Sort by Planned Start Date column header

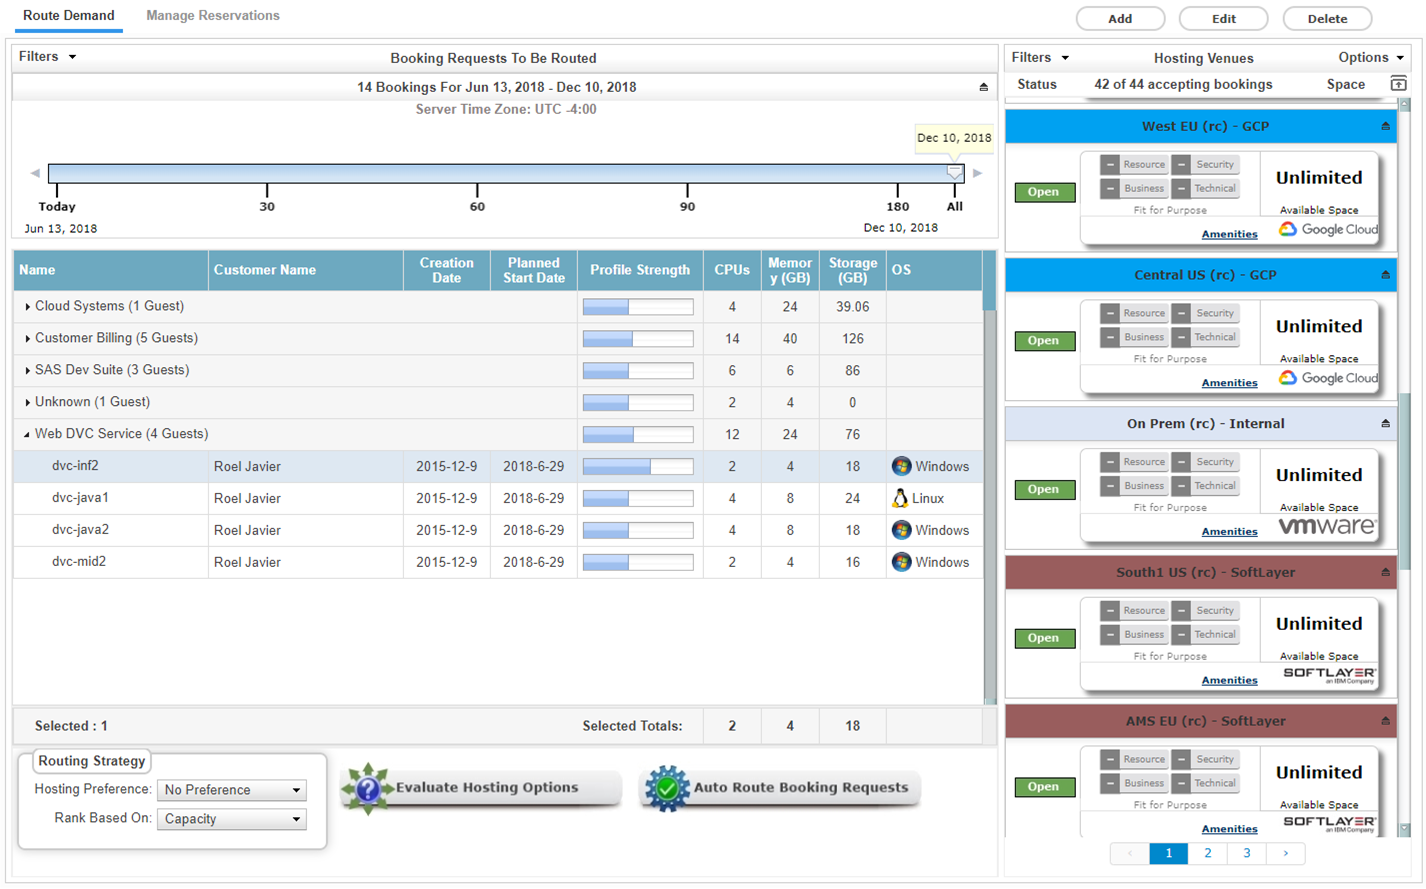(x=534, y=270)
